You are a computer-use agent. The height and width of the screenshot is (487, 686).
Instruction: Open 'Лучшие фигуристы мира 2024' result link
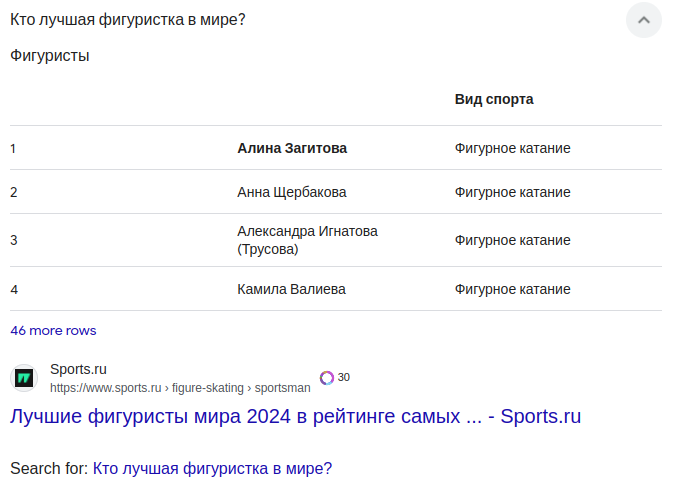tap(295, 416)
